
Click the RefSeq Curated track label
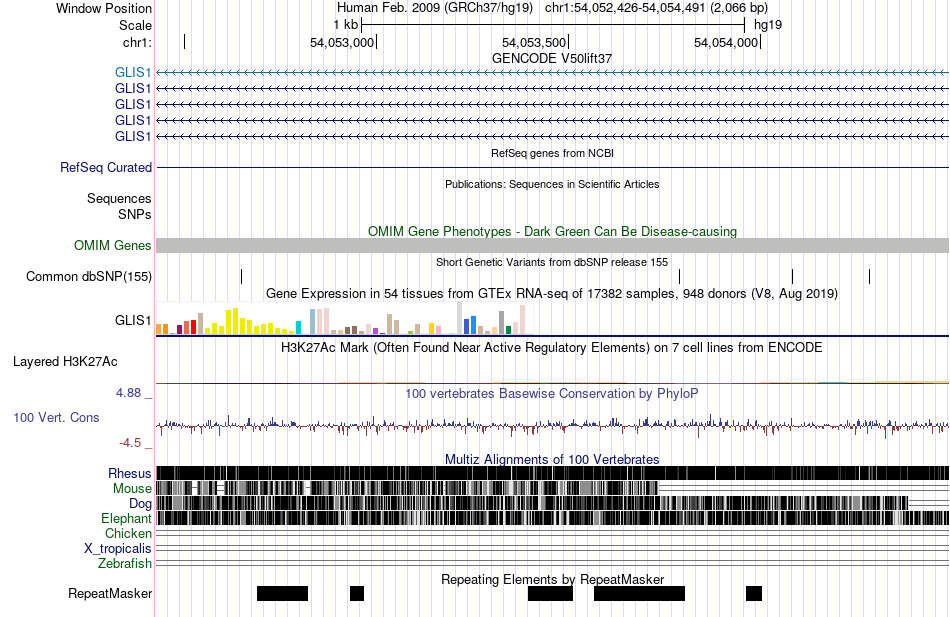pos(105,167)
